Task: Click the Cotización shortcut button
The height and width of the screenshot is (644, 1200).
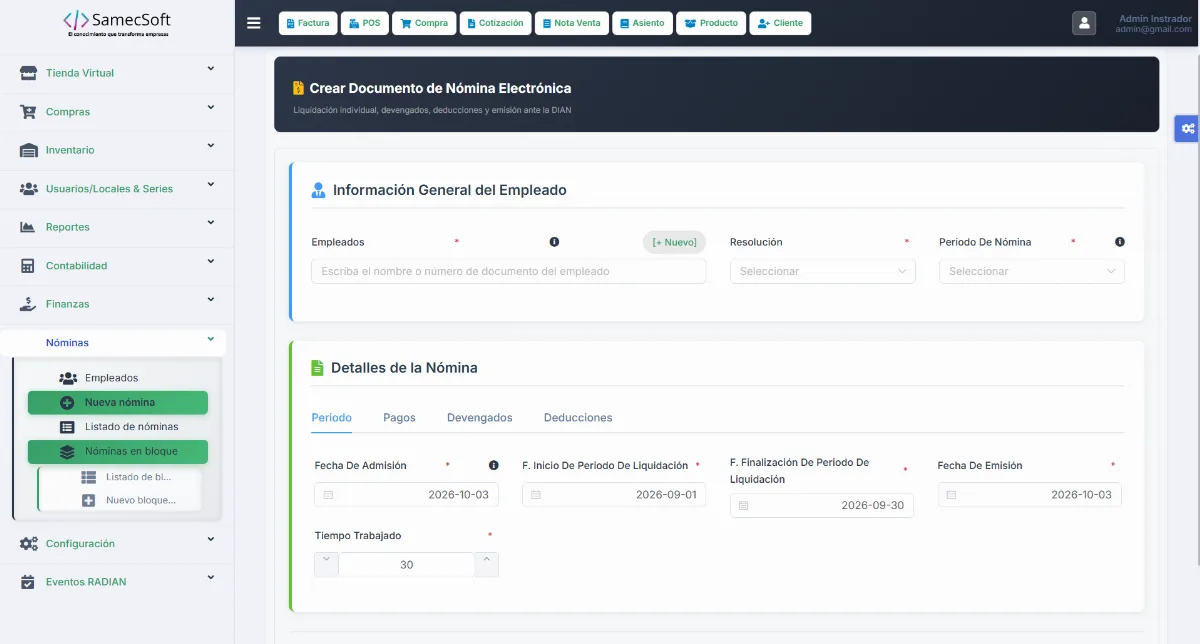Action: [496, 23]
